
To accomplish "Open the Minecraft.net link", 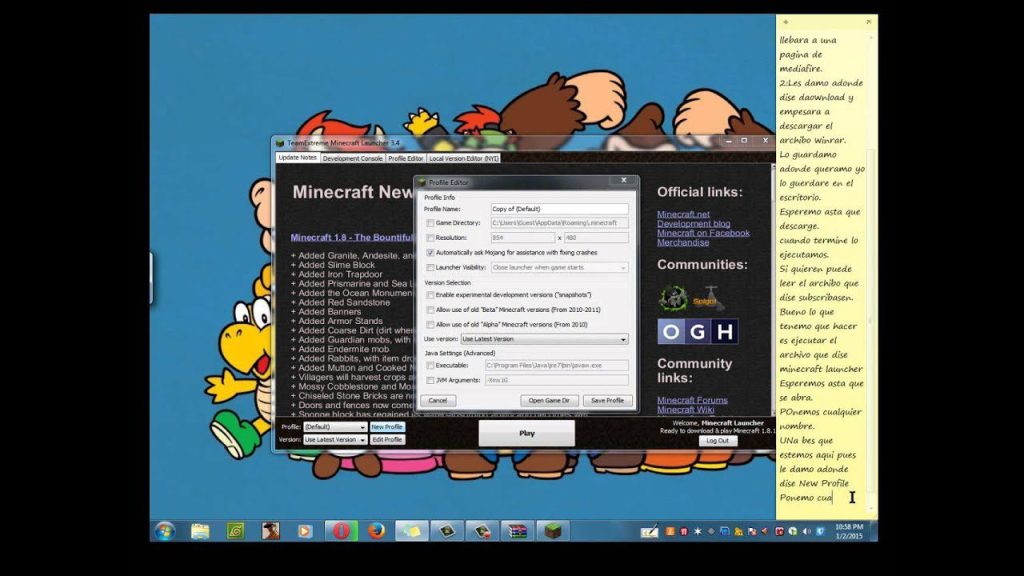I will tap(682, 213).
